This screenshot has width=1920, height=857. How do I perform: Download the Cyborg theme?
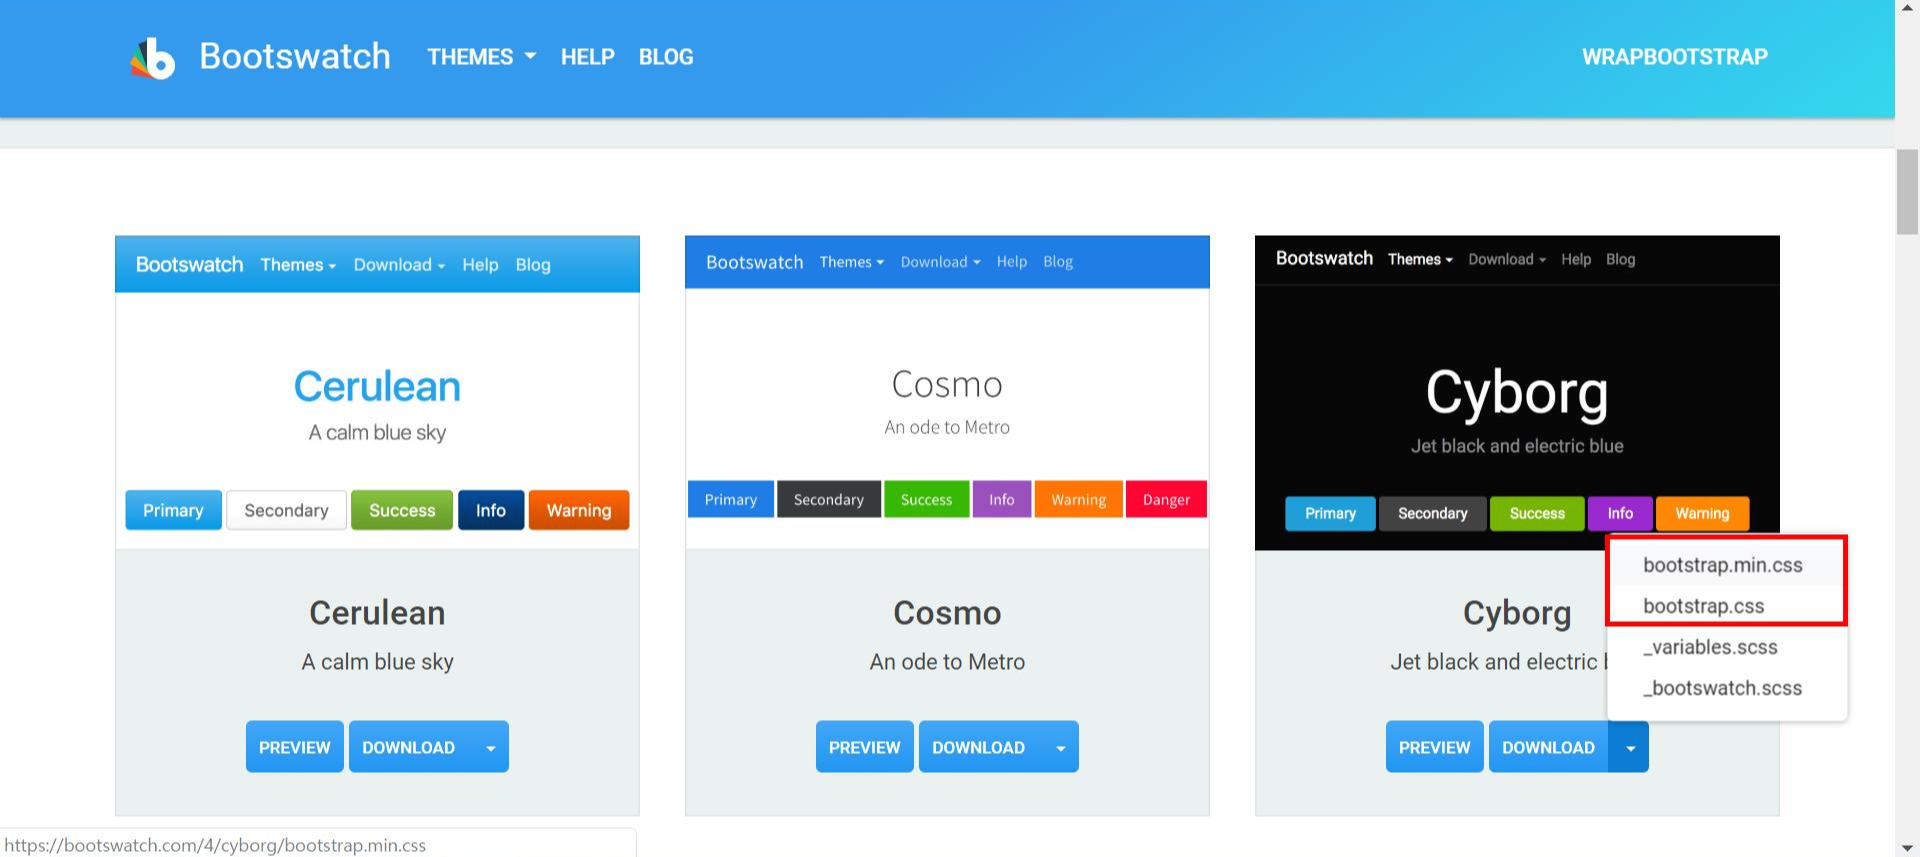[1548, 747]
